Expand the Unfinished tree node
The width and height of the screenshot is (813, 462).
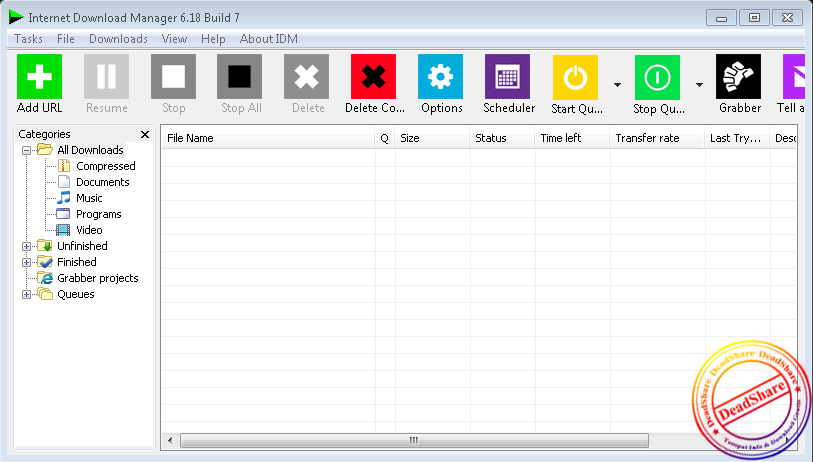[x=26, y=246]
